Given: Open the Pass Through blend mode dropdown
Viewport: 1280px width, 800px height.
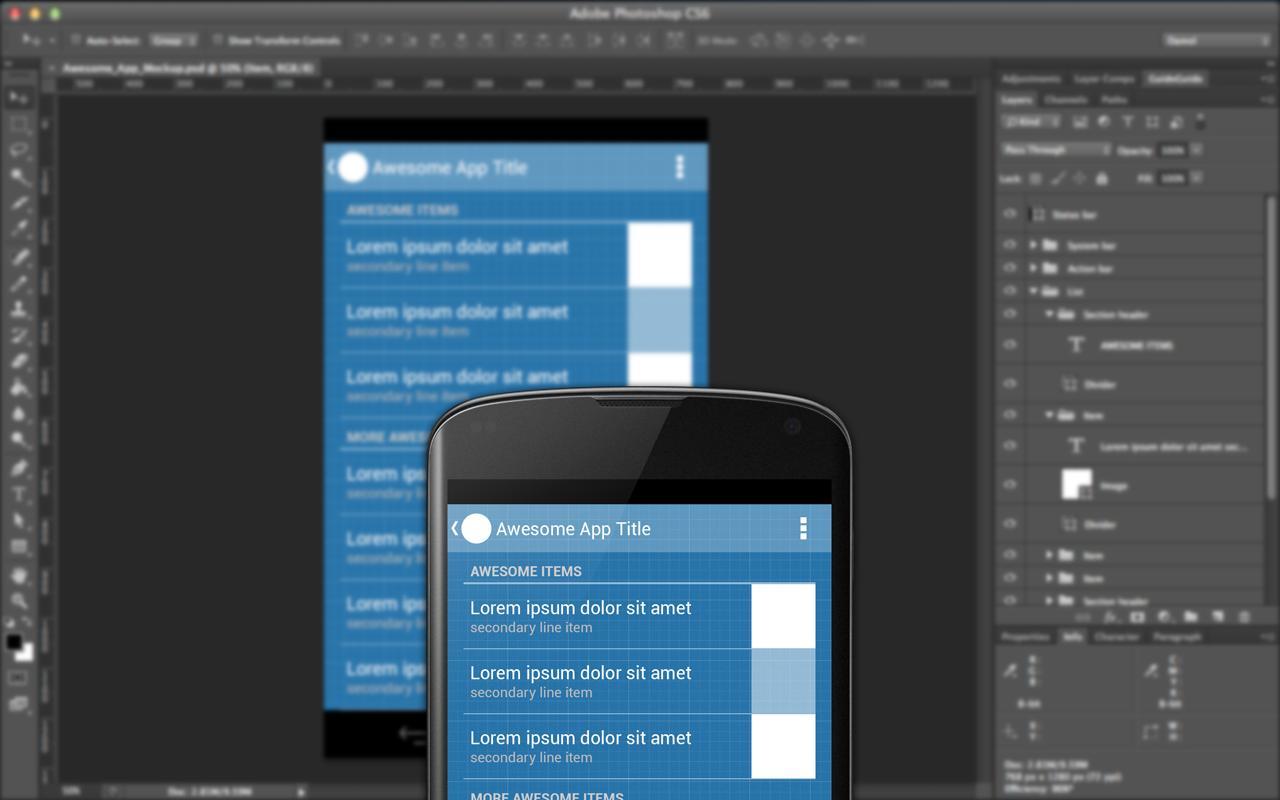Looking at the screenshot, I should coord(1056,150).
